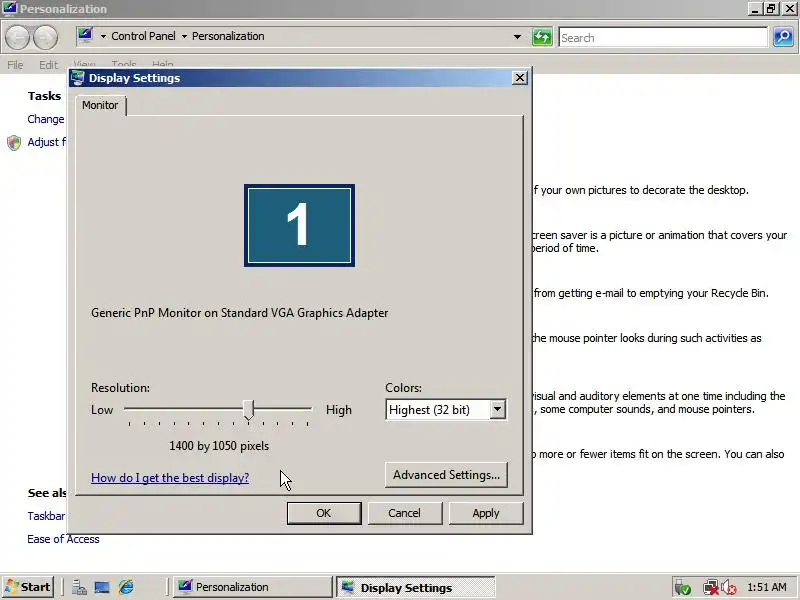Viewport: 800px width, 600px height.
Task: Open Server Manager from quick launch
Action: coord(79,587)
